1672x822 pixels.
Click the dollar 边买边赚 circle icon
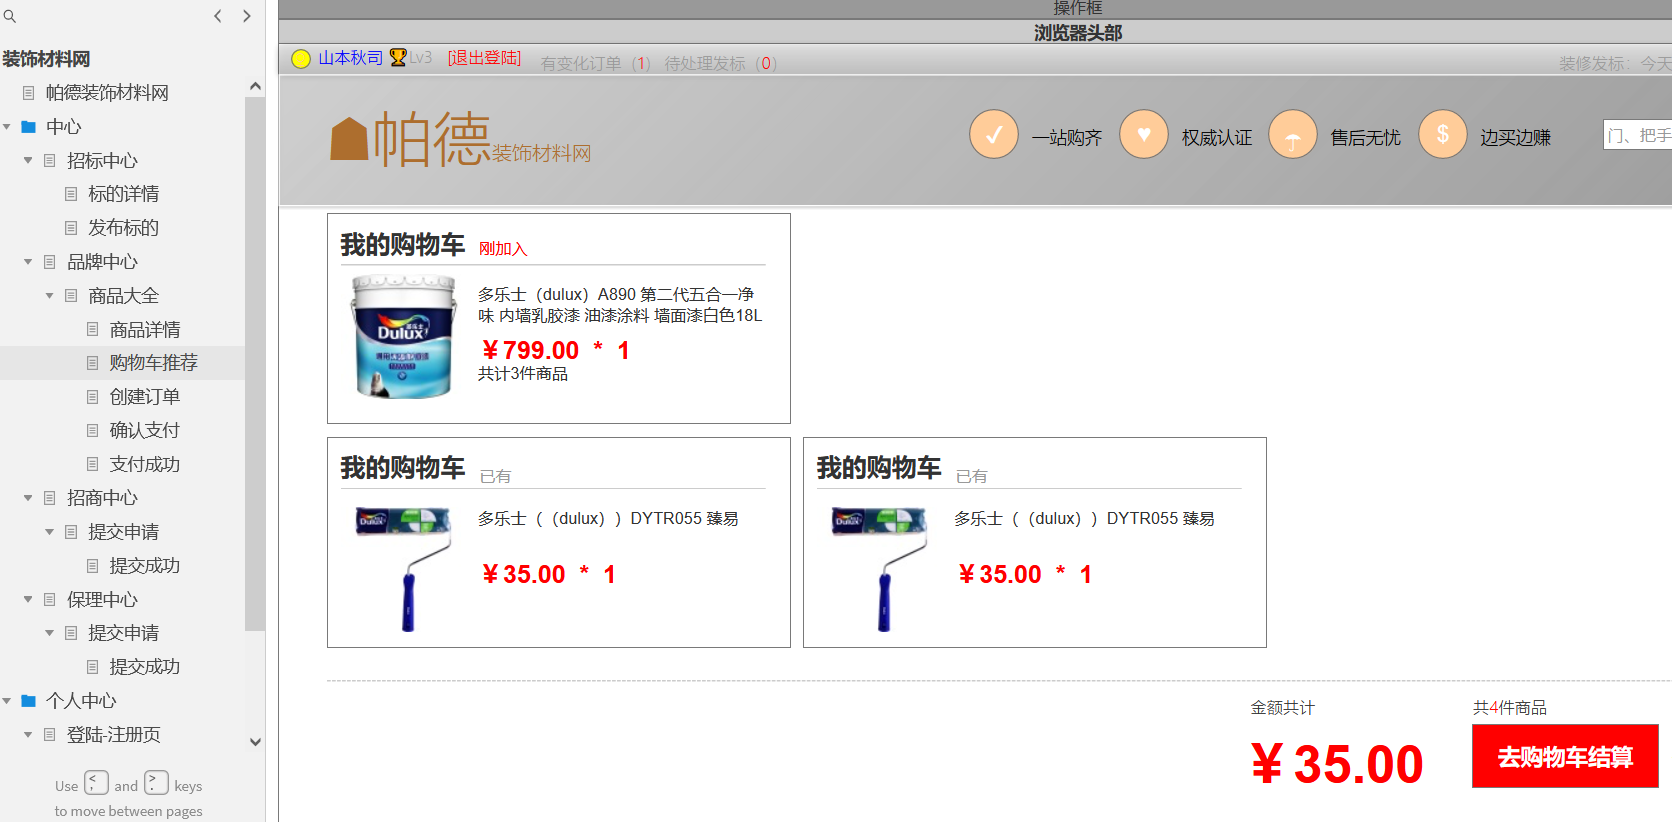click(x=1443, y=135)
